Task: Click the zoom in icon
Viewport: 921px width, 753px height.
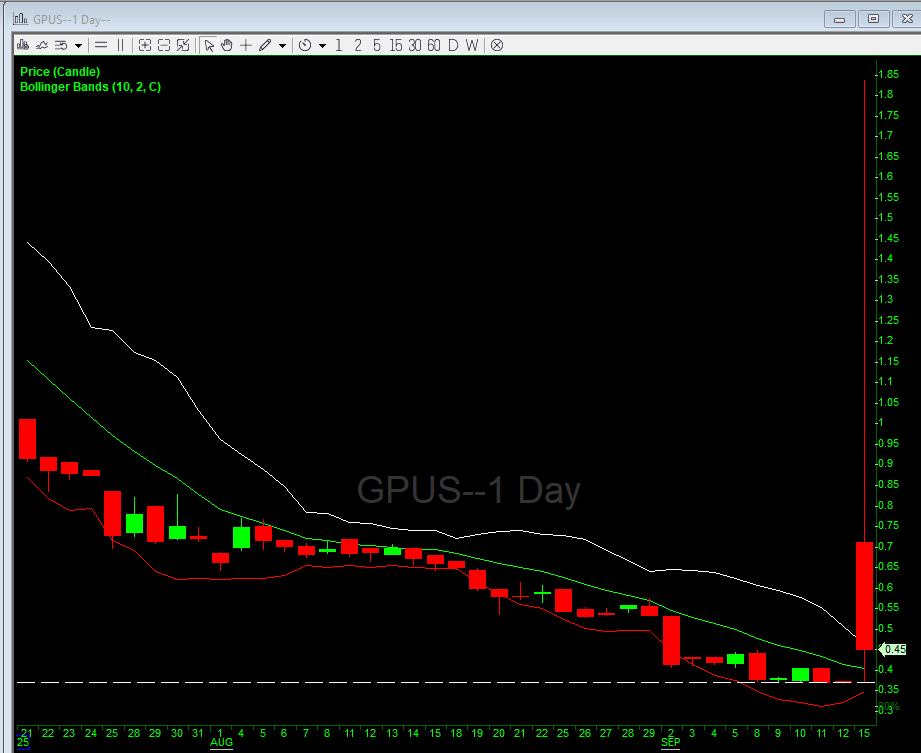Action: [x=145, y=45]
